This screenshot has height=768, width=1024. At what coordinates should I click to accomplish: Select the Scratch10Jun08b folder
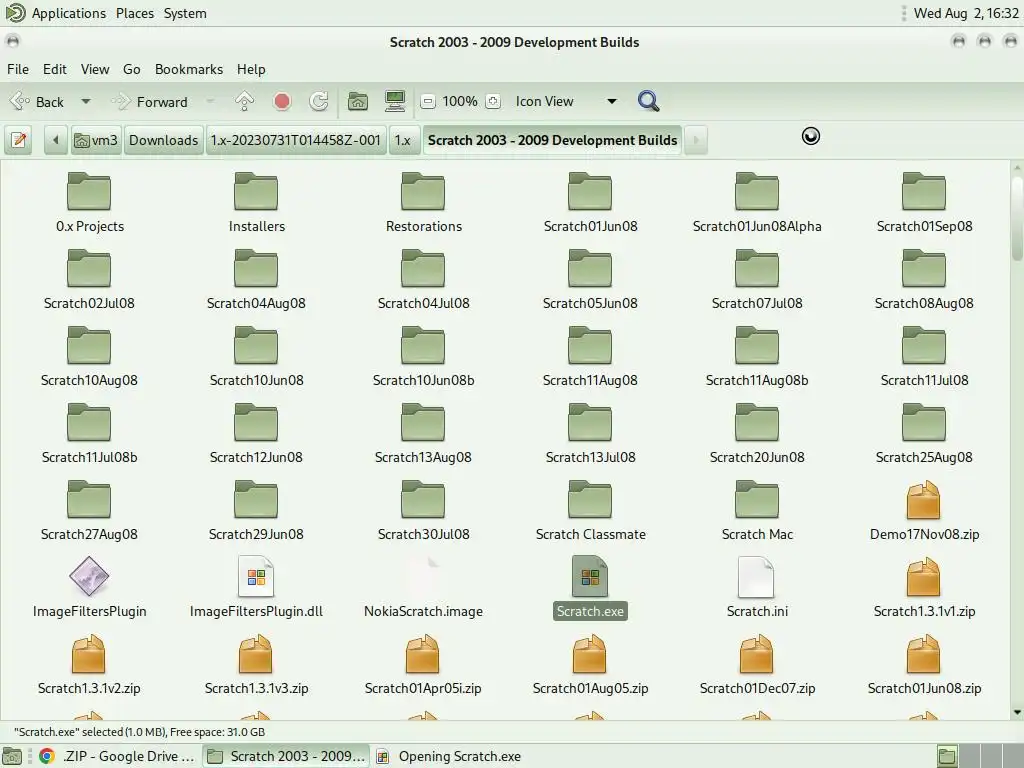[x=423, y=357]
